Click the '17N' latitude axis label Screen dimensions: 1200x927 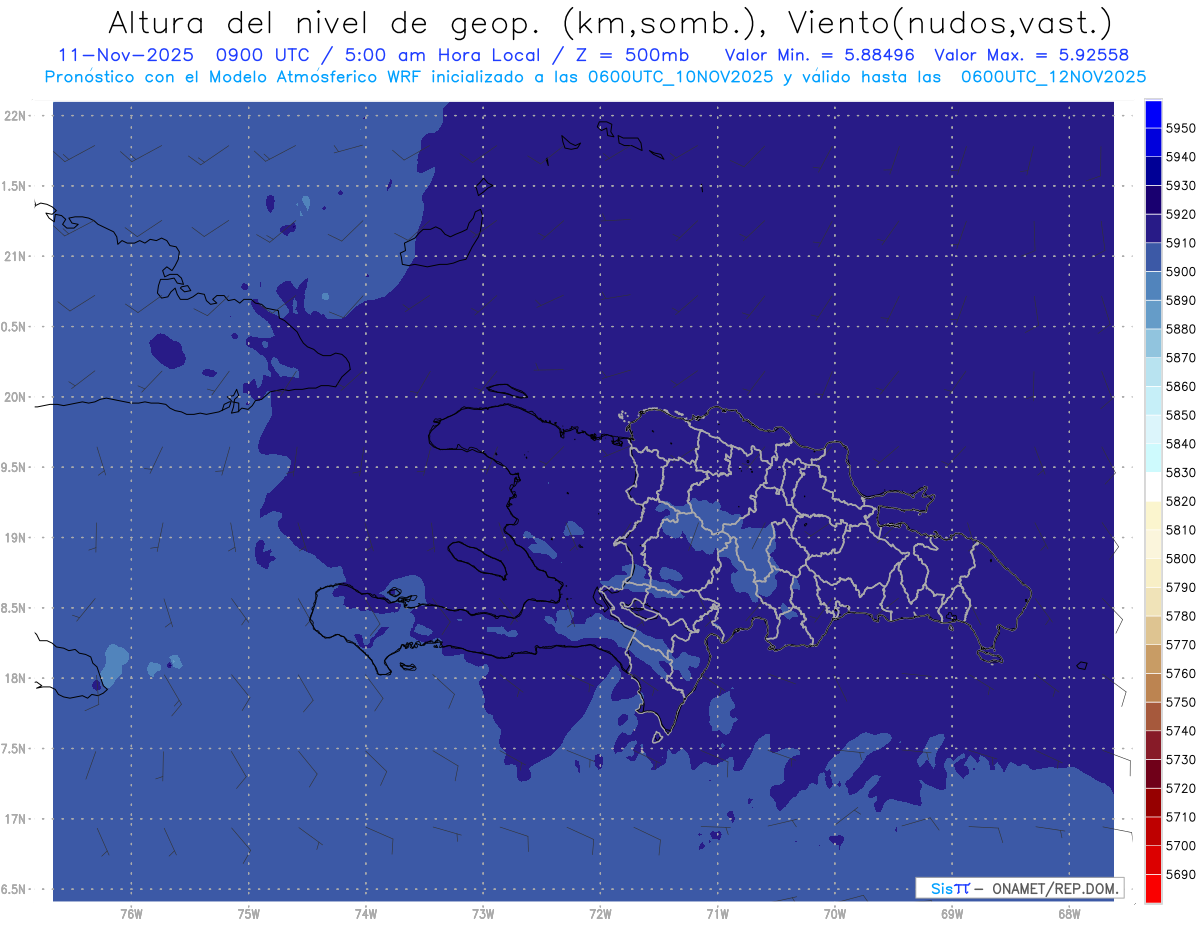pyautogui.click(x=15, y=819)
